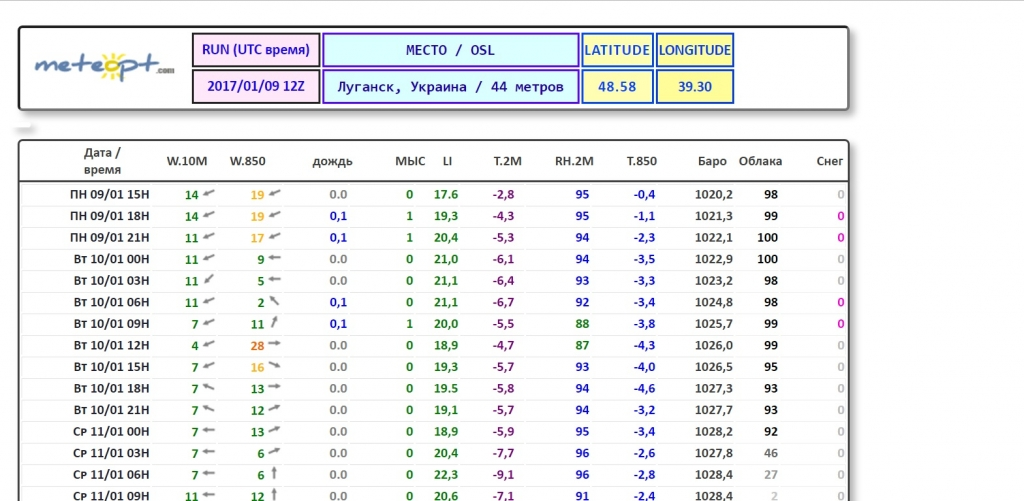Click cloud value 46 in Ср 11/01 03Н row
This screenshot has width=1024, height=501.
771,453
